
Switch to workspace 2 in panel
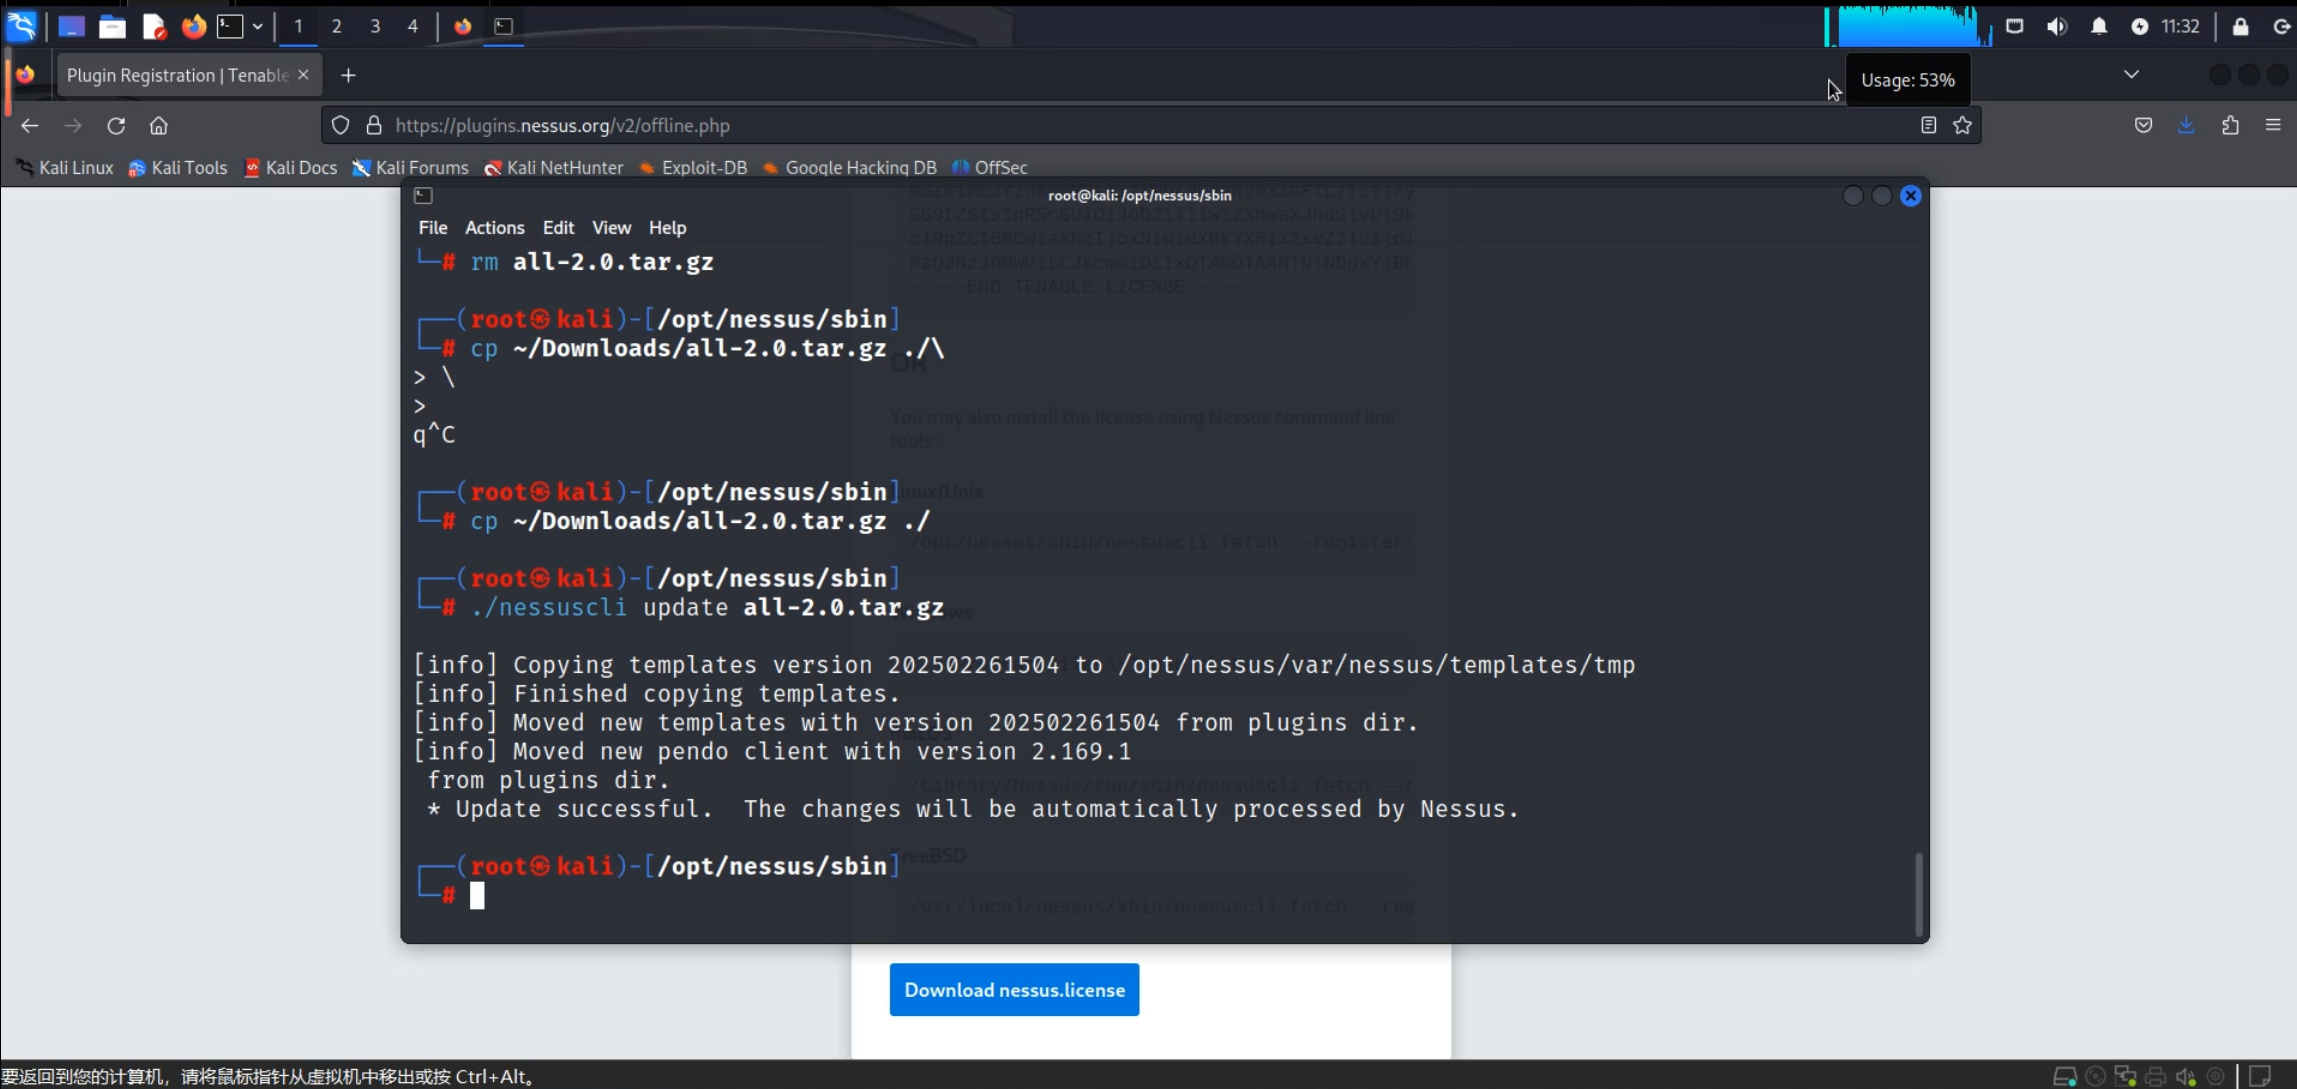(x=336, y=27)
